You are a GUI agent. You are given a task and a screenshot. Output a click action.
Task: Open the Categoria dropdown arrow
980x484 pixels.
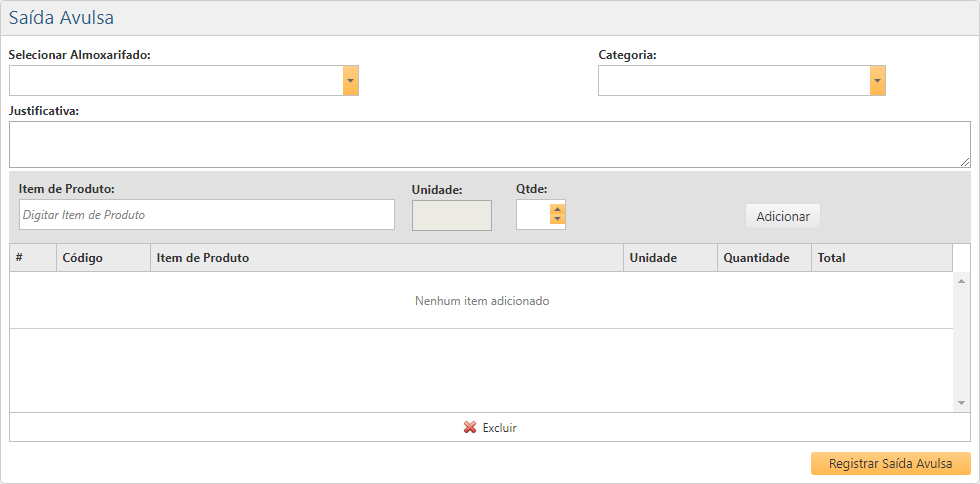point(878,81)
